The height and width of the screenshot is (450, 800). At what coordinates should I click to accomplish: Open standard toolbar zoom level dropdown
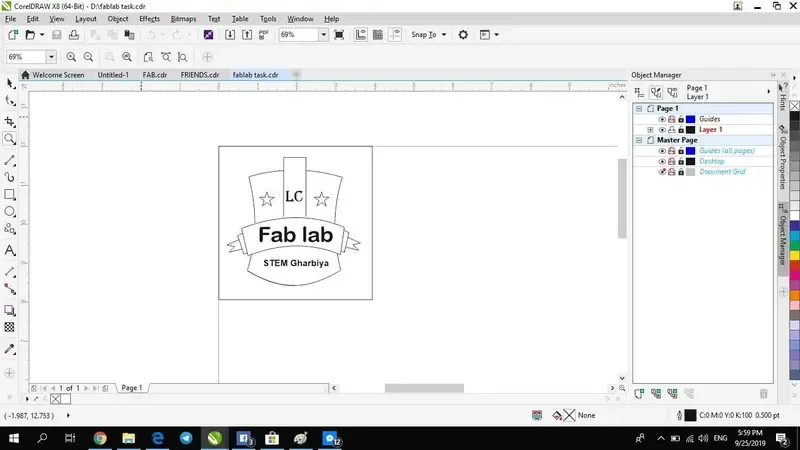coord(323,35)
